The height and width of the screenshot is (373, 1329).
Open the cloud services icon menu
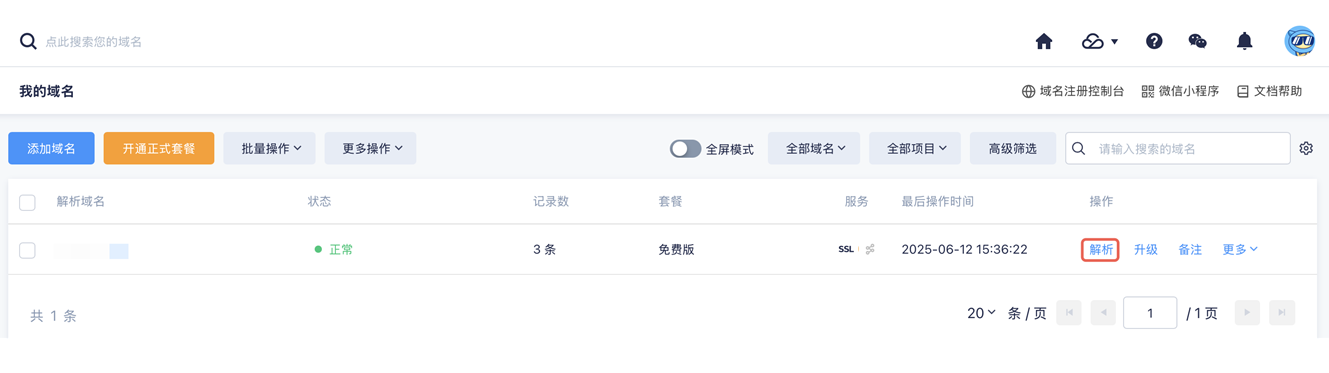coord(1099,41)
